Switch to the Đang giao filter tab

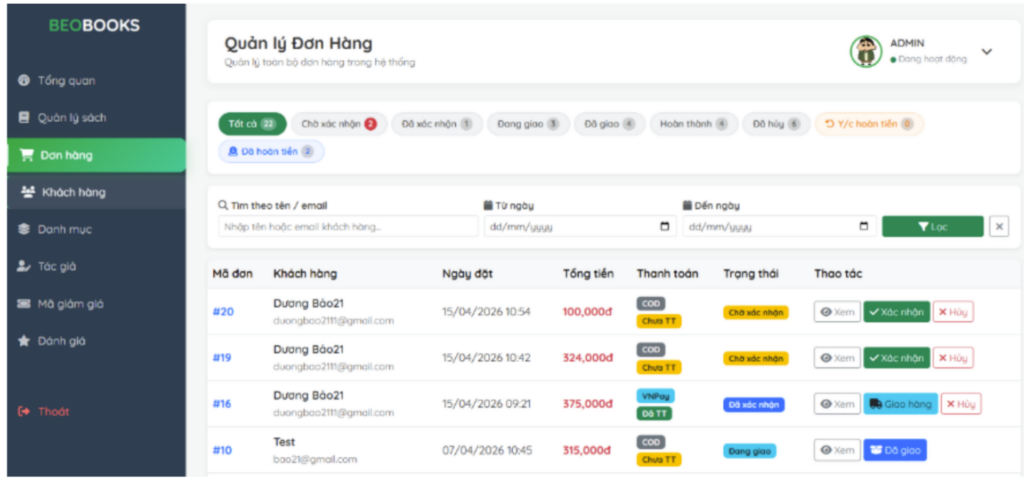point(528,124)
